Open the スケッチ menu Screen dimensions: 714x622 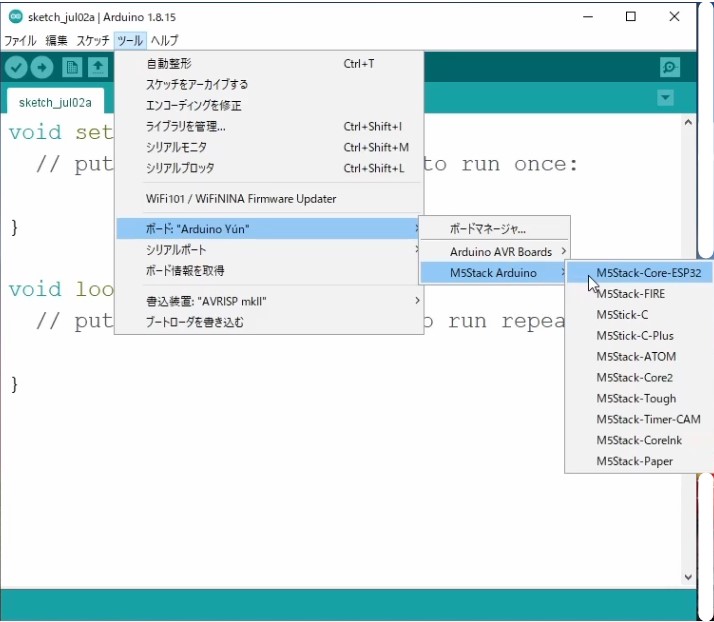(92, 41)
